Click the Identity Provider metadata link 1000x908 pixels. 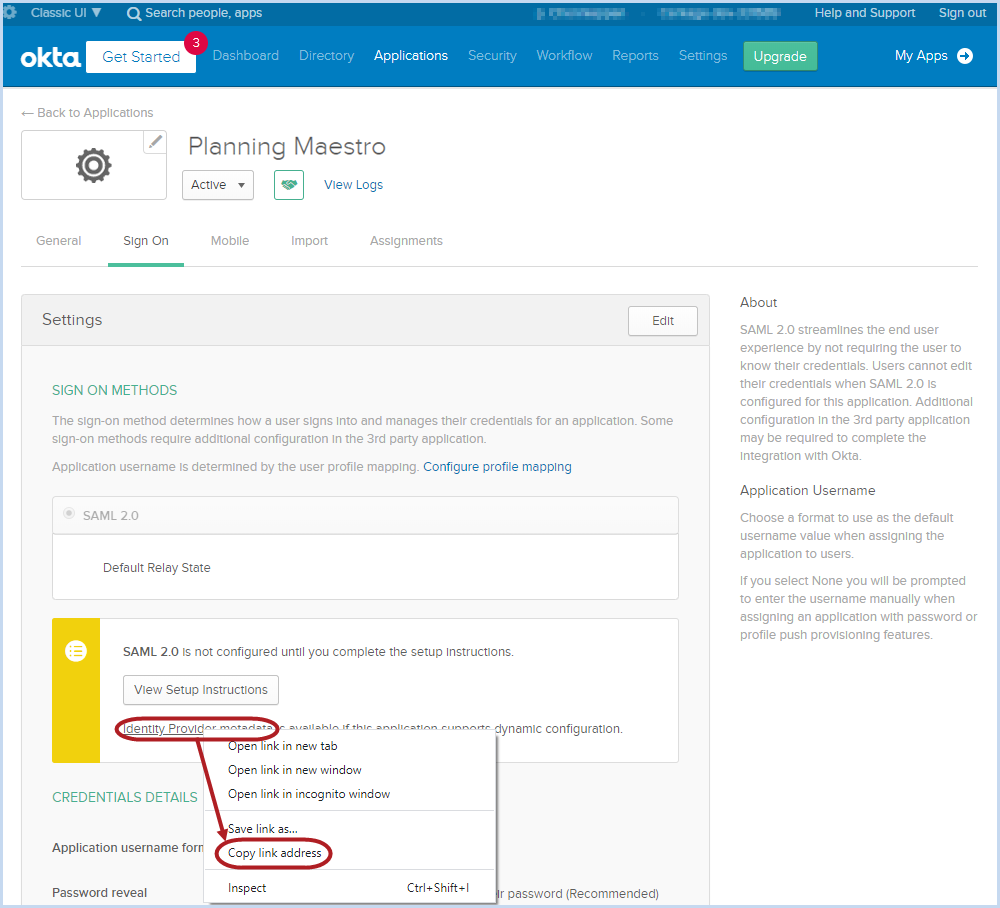point(198,728)
